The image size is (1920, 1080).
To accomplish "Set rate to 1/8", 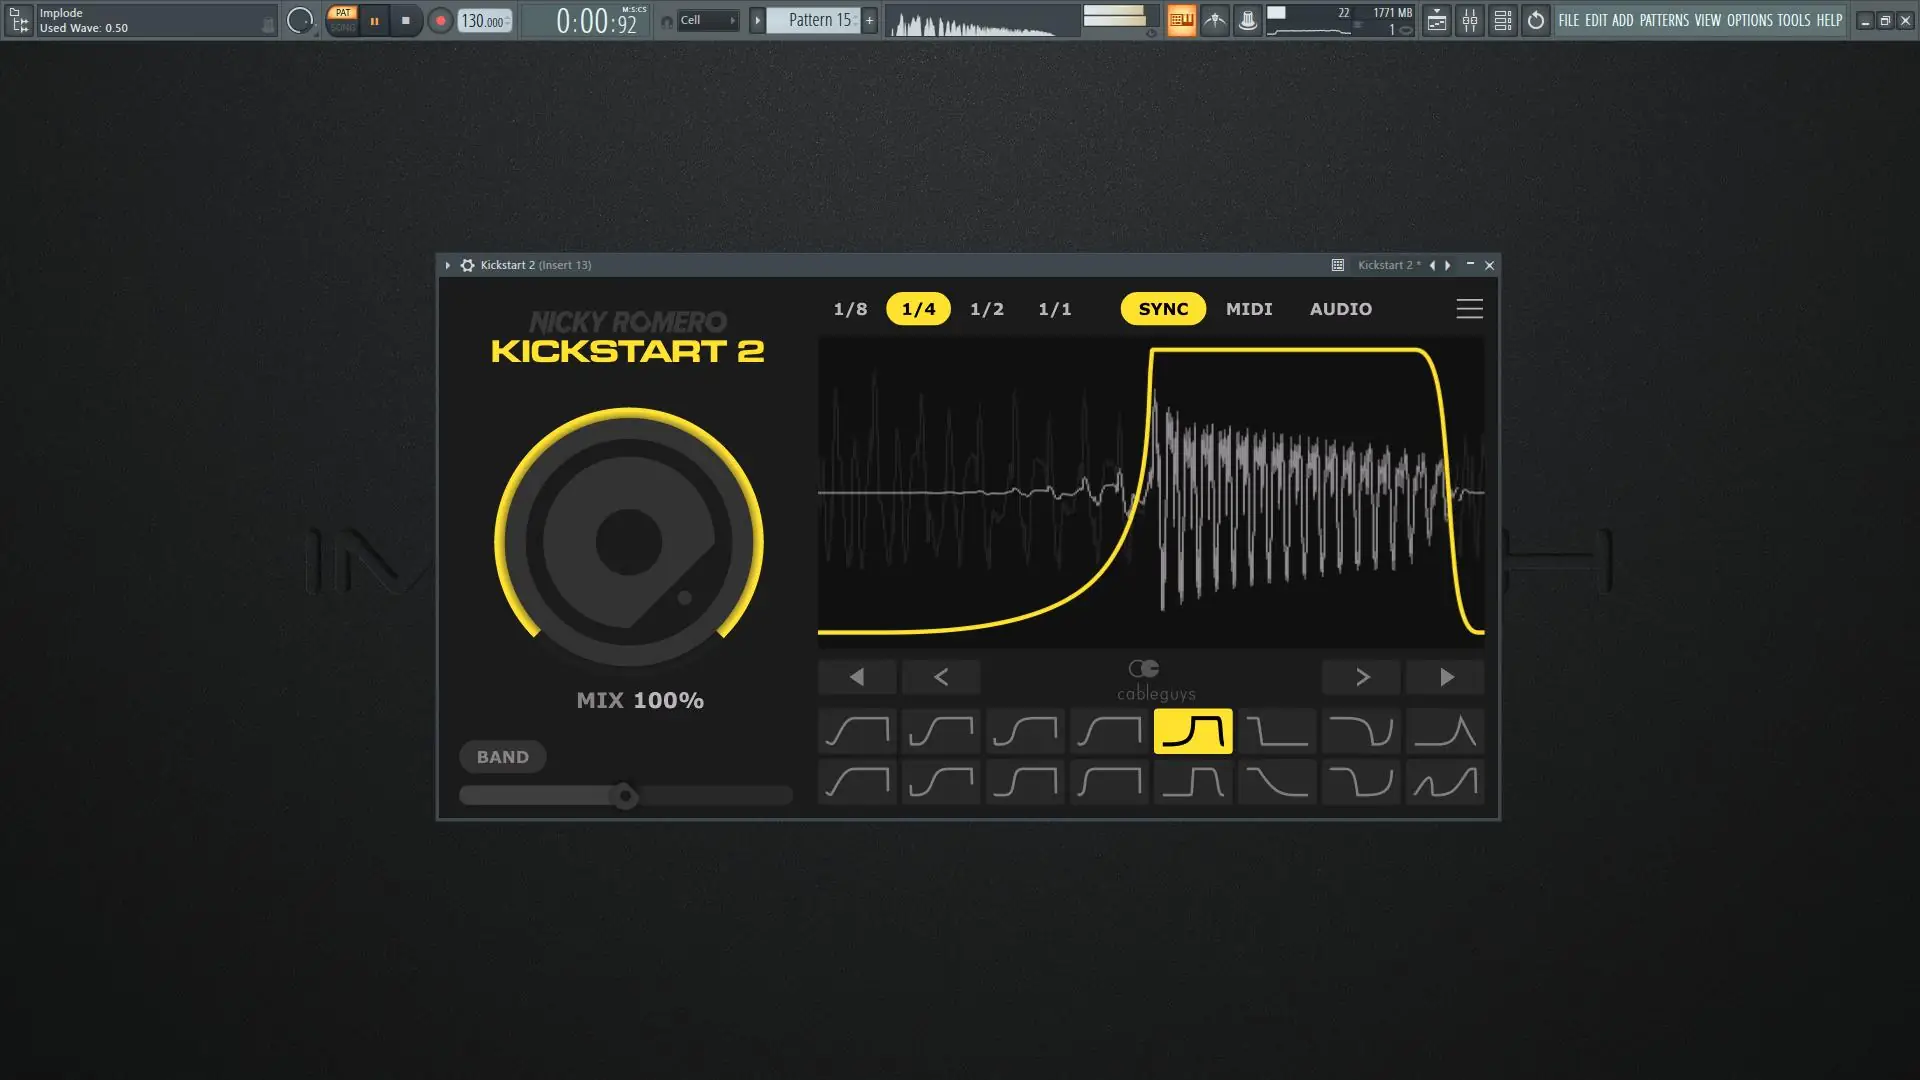I will point(850,309).
